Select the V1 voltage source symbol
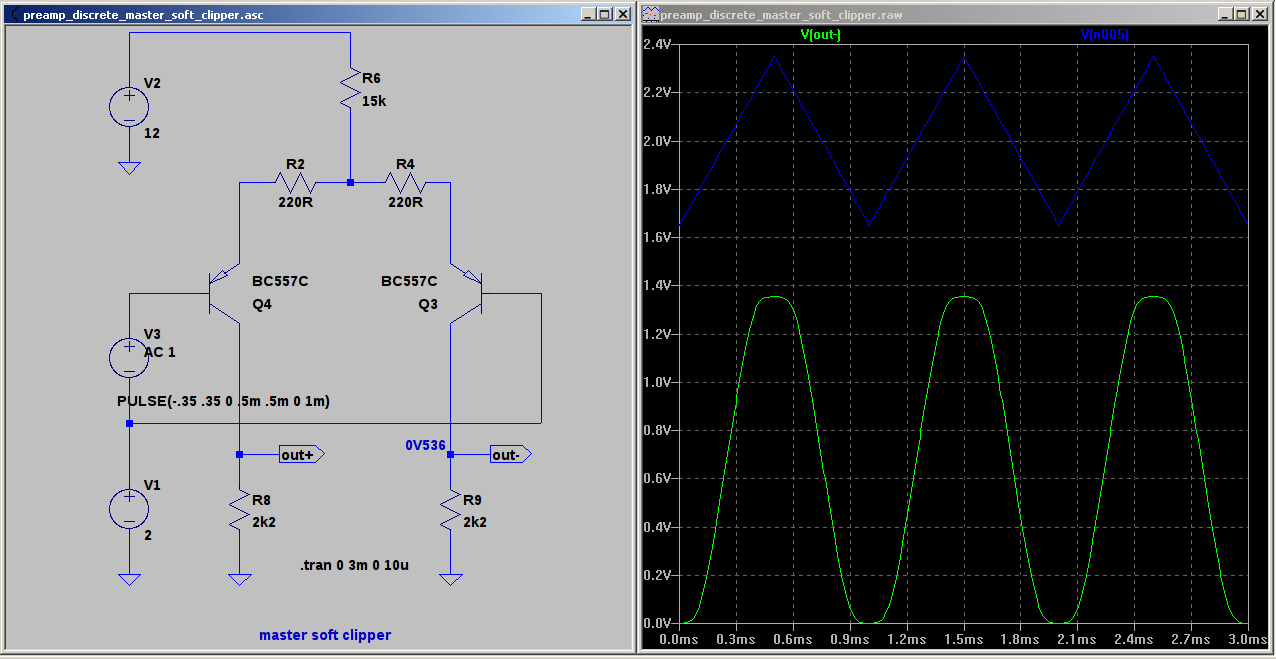Screen dimensions: 1276x659 coord(129,508)
